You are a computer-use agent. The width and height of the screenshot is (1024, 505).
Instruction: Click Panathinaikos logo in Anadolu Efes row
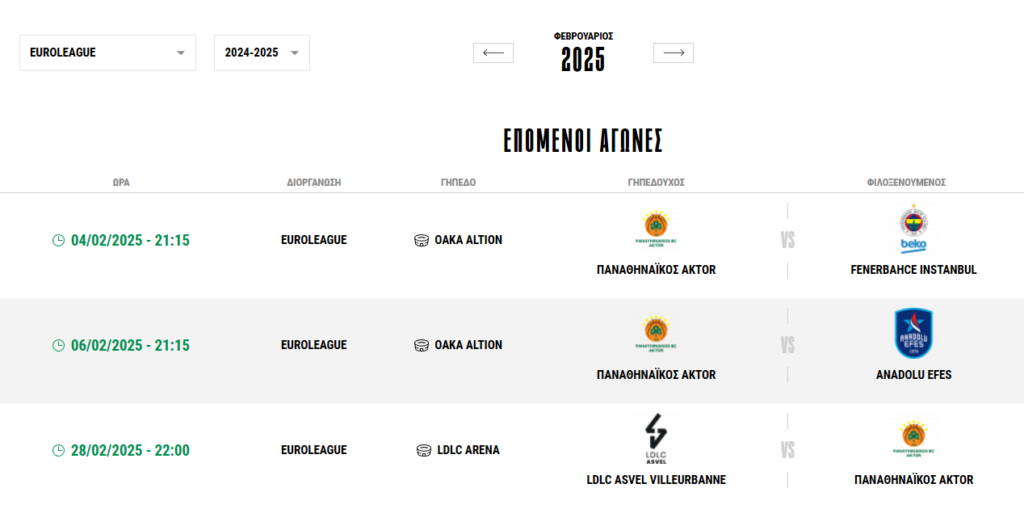(656, 334)
